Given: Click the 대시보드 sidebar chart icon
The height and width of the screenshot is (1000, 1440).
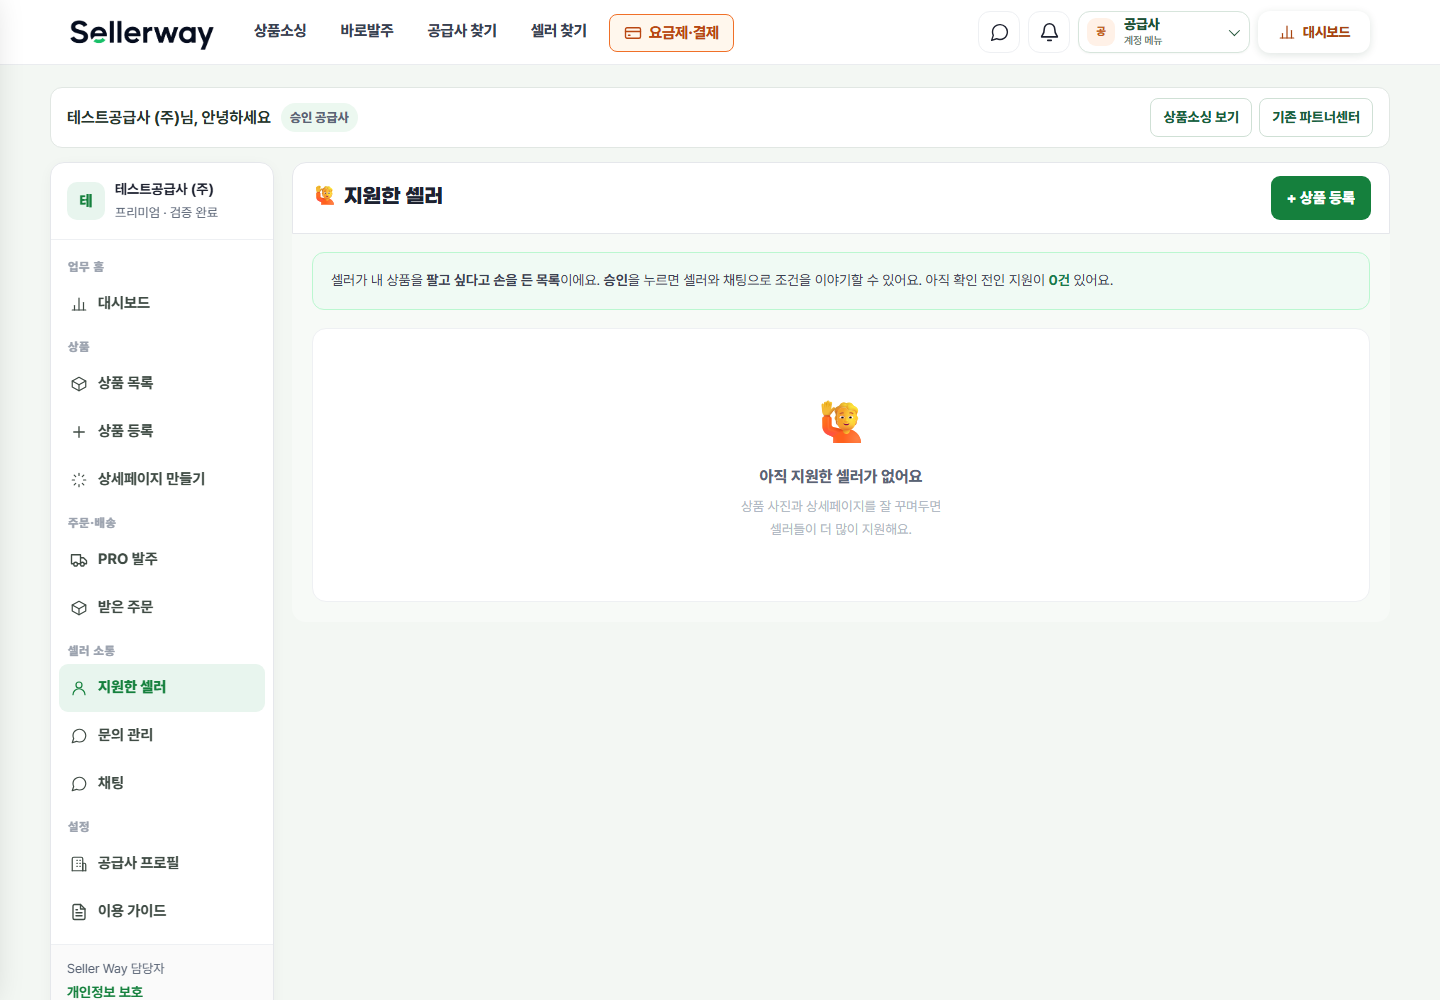Looking at the screenshot, I should [x=79, y=304].
